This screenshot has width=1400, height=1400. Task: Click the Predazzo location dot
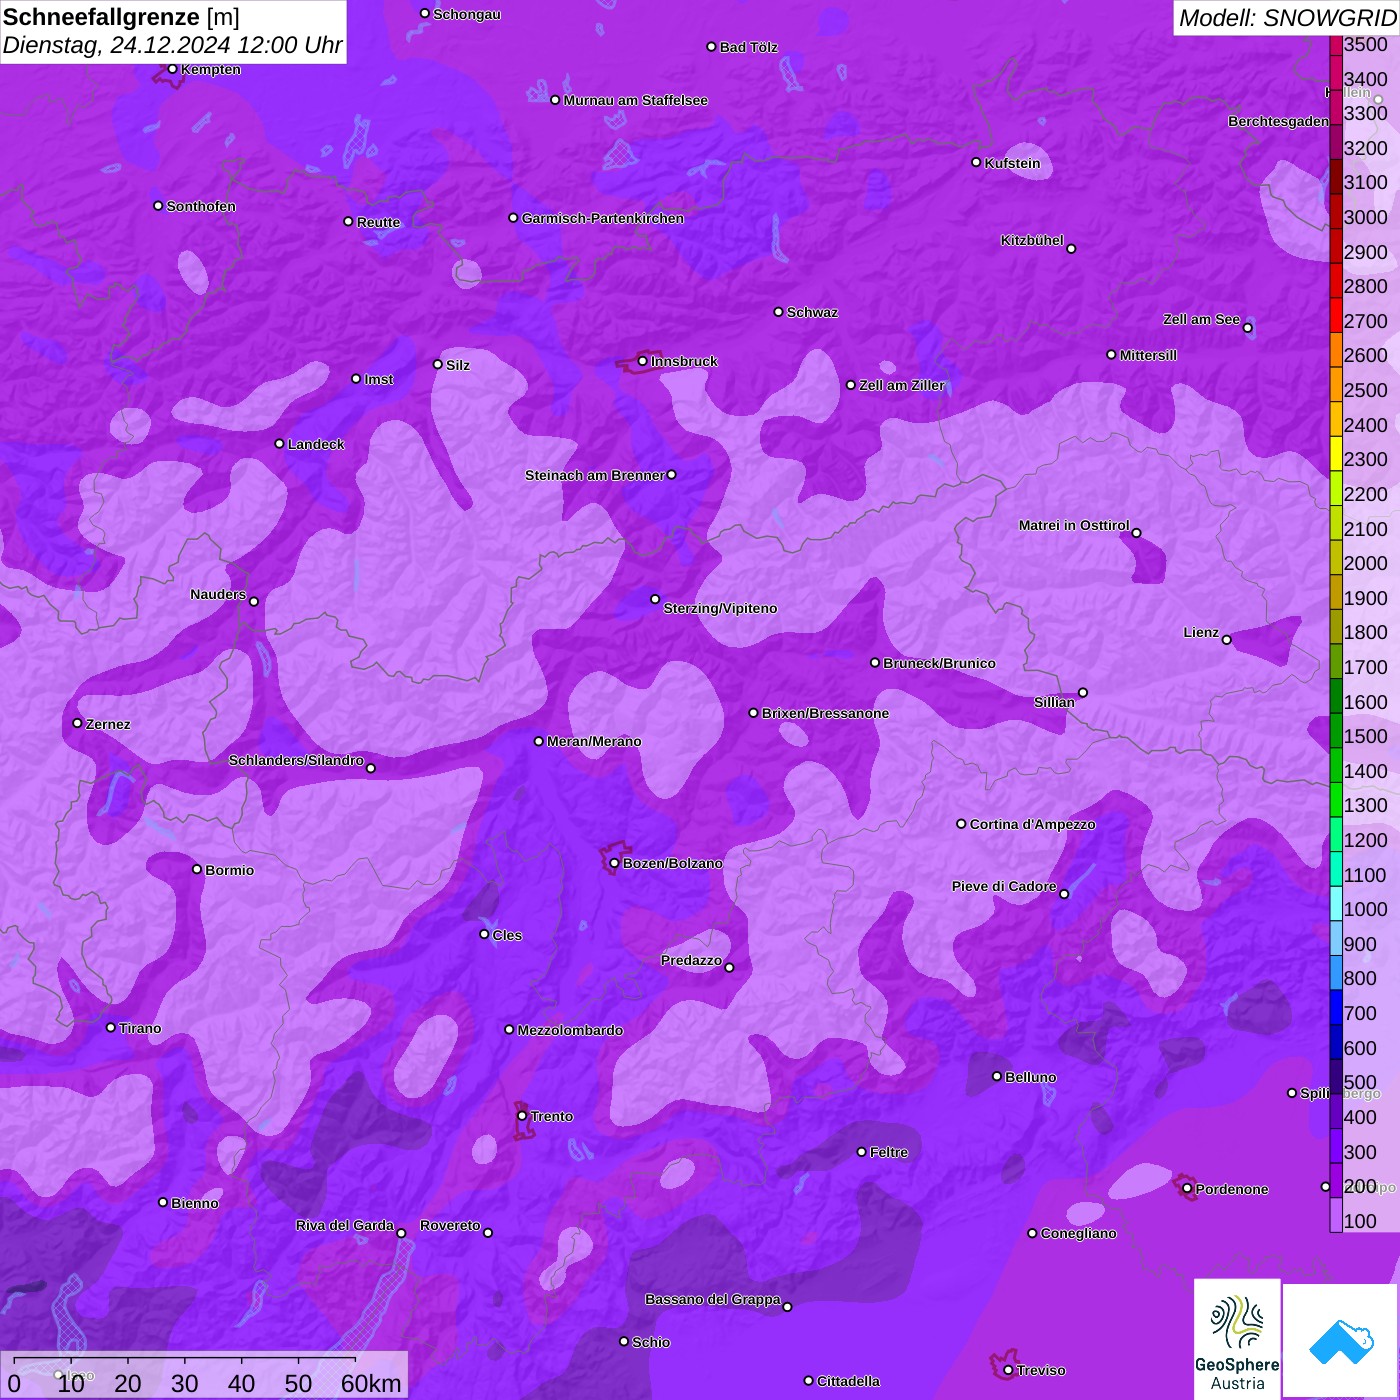coord(729,967)
